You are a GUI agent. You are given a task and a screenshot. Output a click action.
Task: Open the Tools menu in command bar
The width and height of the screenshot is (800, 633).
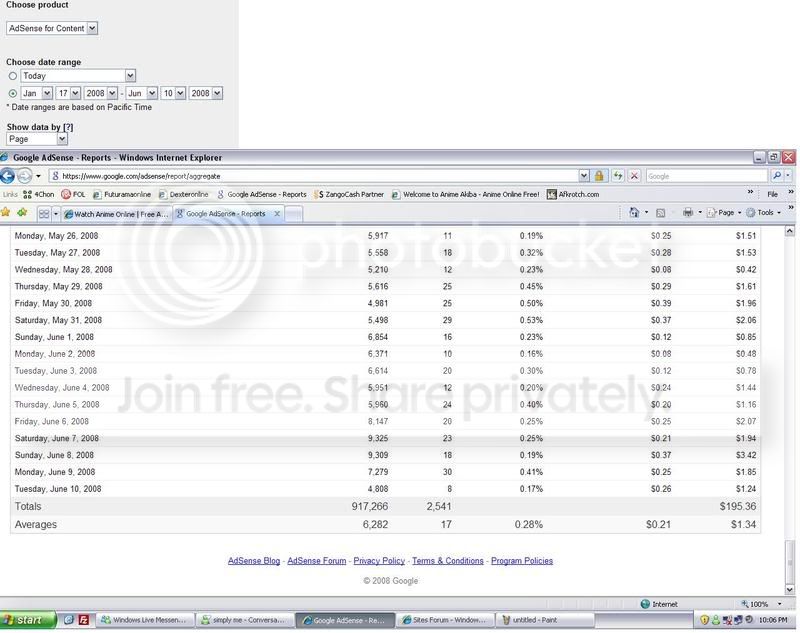click(764, 213)
